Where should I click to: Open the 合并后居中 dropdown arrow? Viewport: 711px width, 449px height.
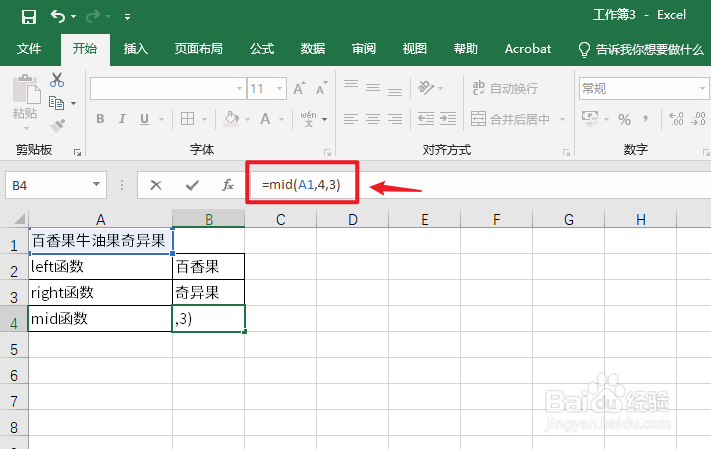pyautogui.click(x=563, y=120)
